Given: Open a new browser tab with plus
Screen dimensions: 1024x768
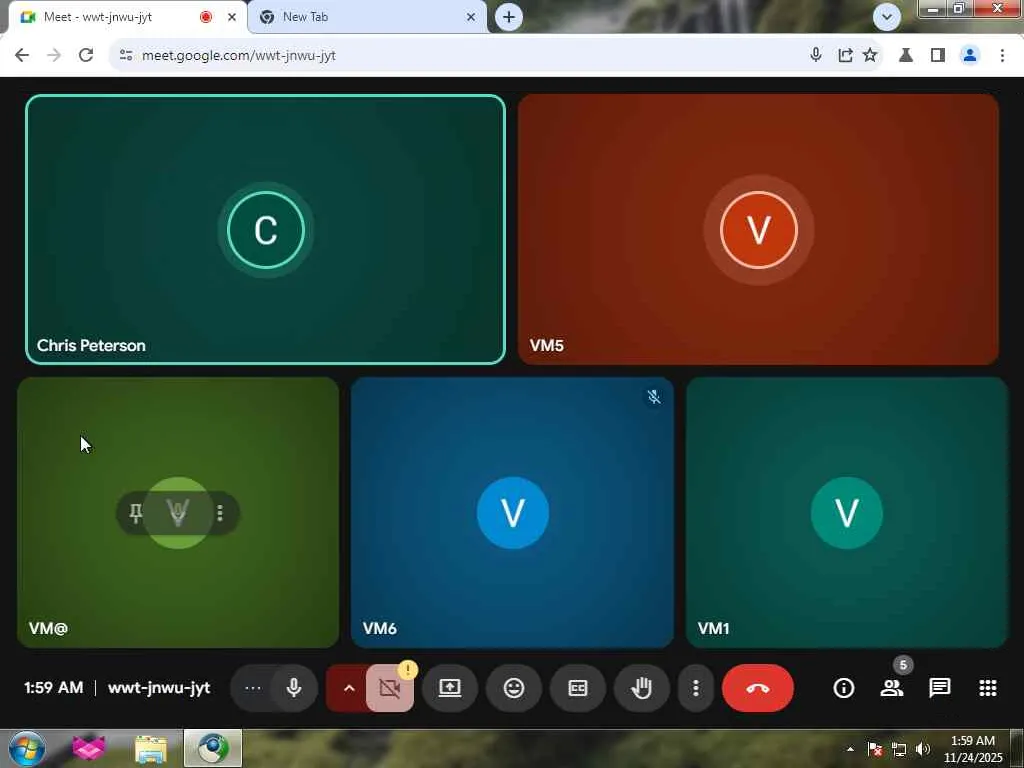Looking at the screenshot, I should pos(509,17).
